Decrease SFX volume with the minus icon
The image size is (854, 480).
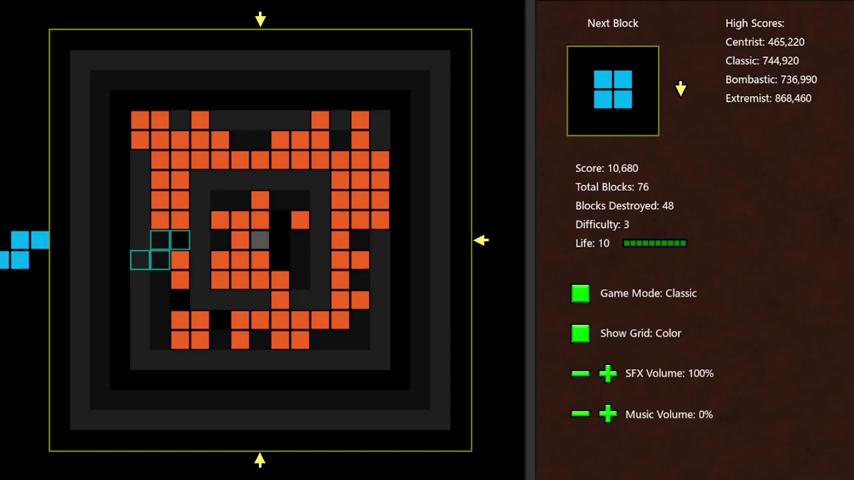580,373
